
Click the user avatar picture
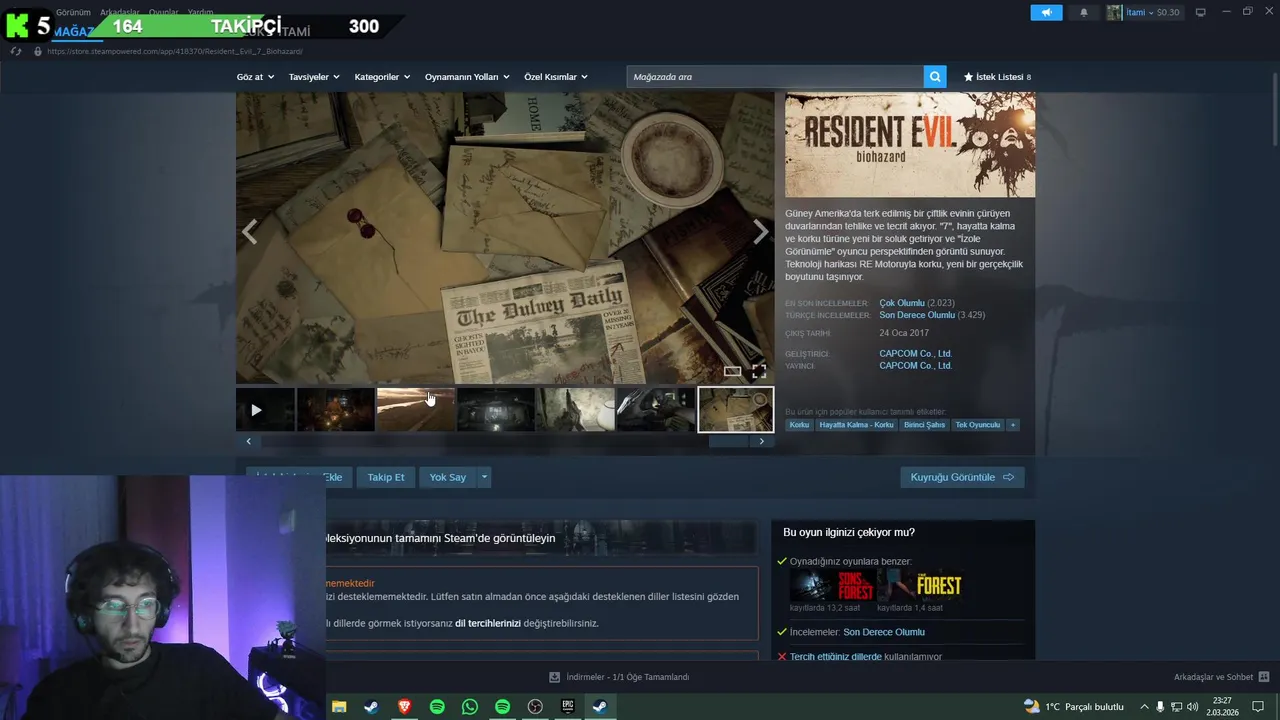pos(1114,12)
